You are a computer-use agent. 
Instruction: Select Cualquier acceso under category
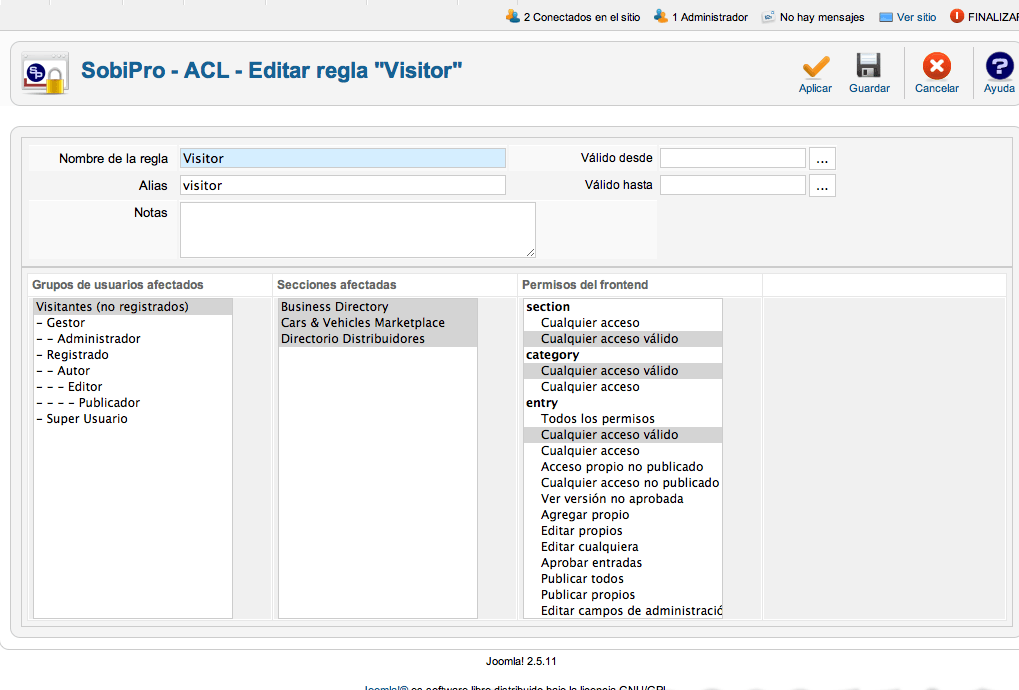pyautogui.click(x=623, y=387)
